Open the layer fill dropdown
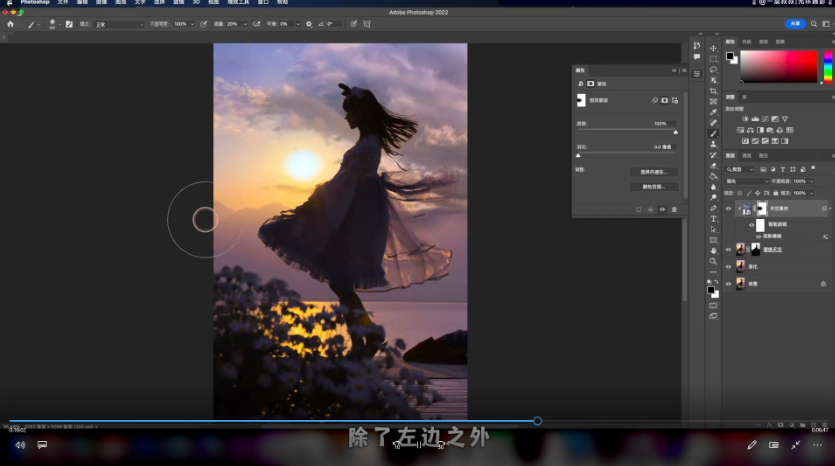The width and height of the screenshot is (835, 466). pyautogui.click(x=812, y=193)
